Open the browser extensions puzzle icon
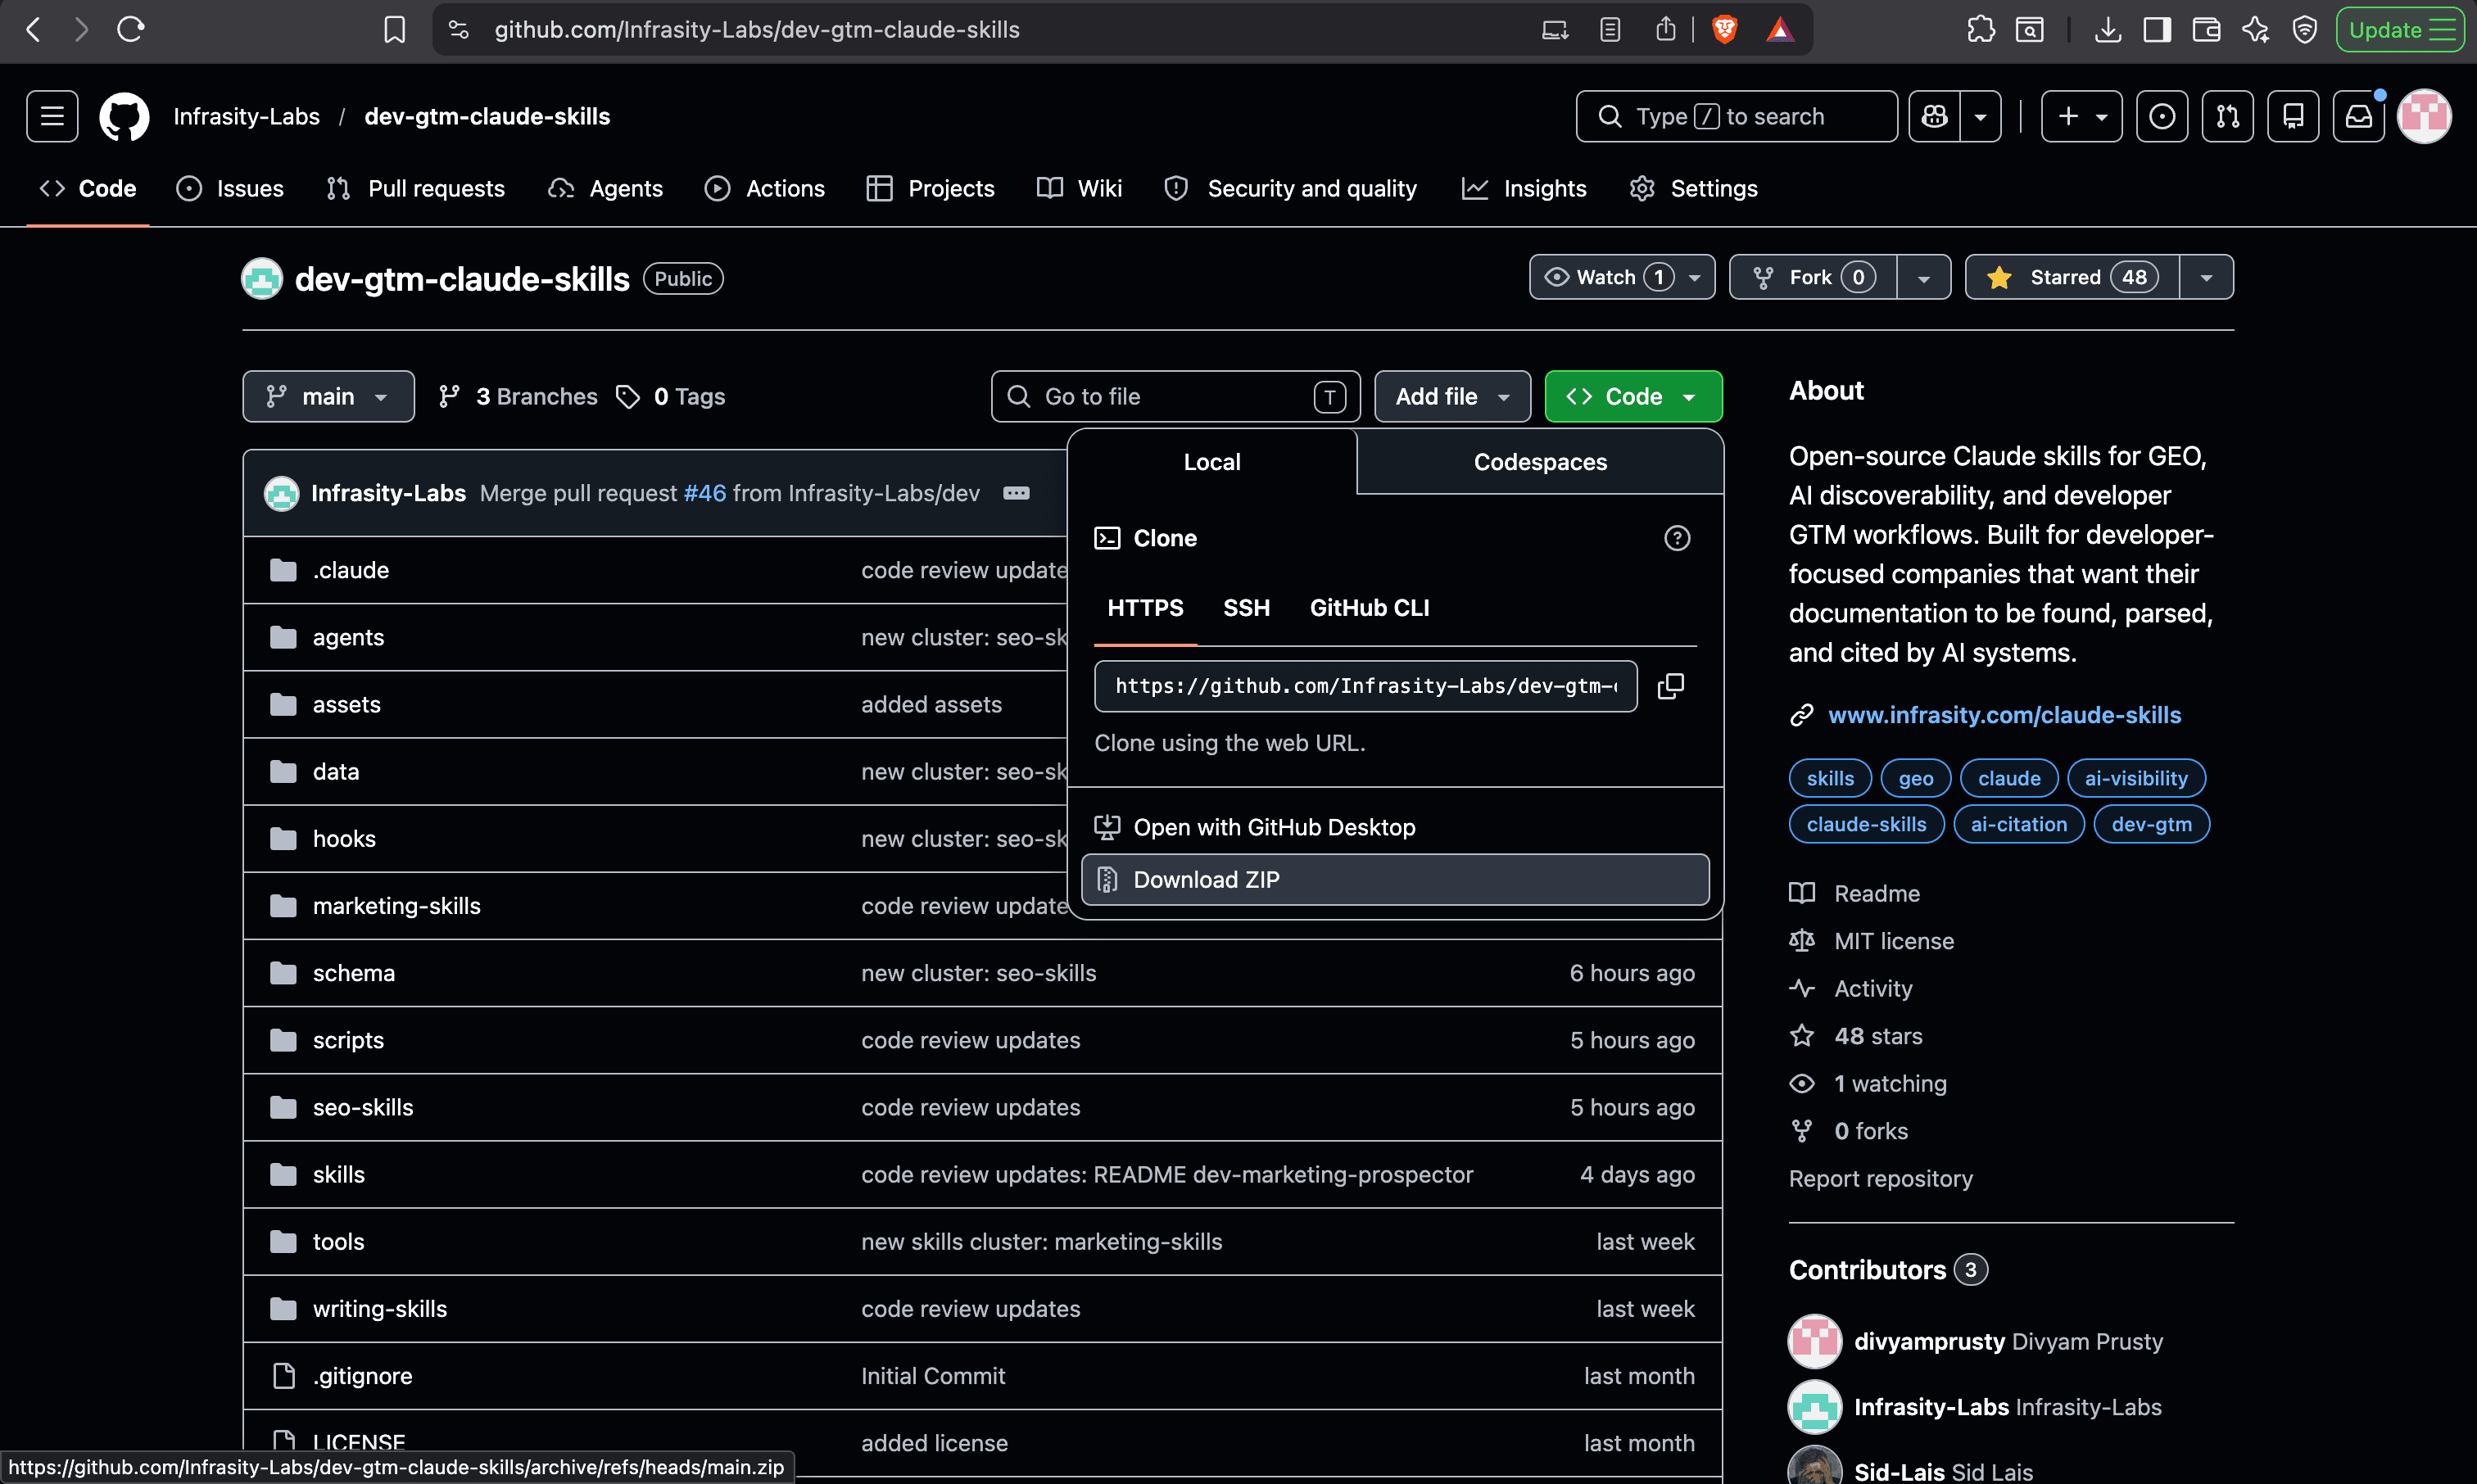Viewport: 2477px width, 1484px height. (1980, 30)
